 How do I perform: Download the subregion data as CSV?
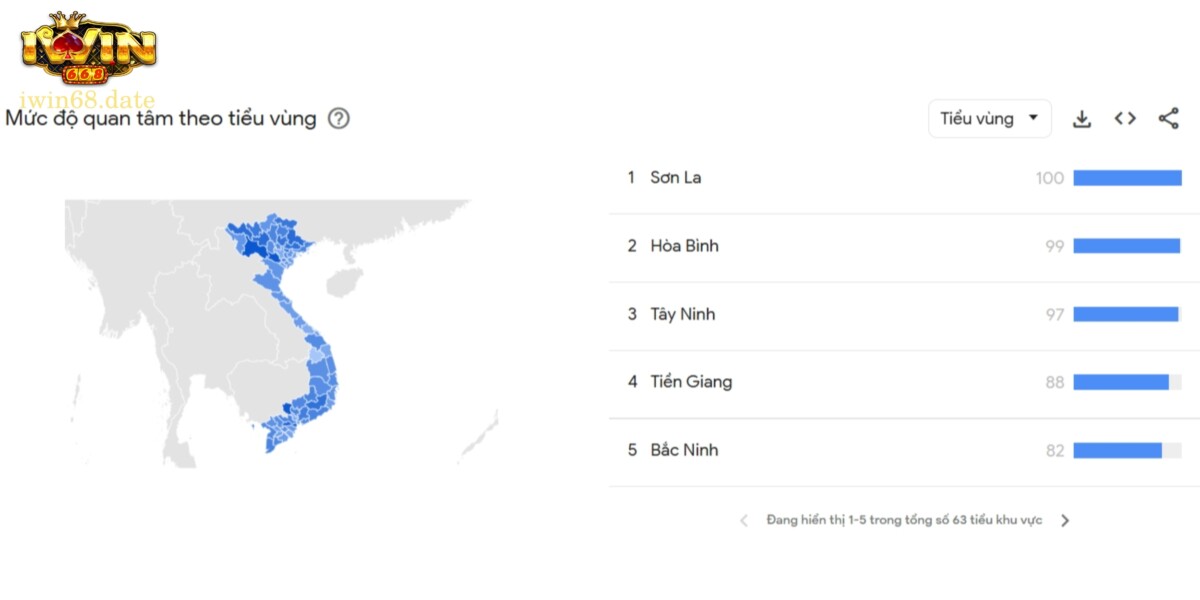(x=1081, y=119)
